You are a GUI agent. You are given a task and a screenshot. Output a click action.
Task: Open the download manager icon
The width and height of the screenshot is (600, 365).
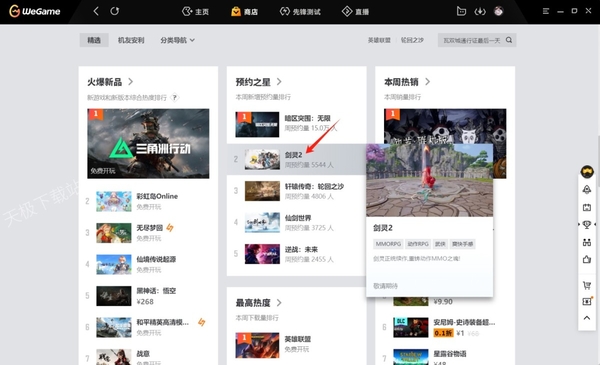coord(480,11)
